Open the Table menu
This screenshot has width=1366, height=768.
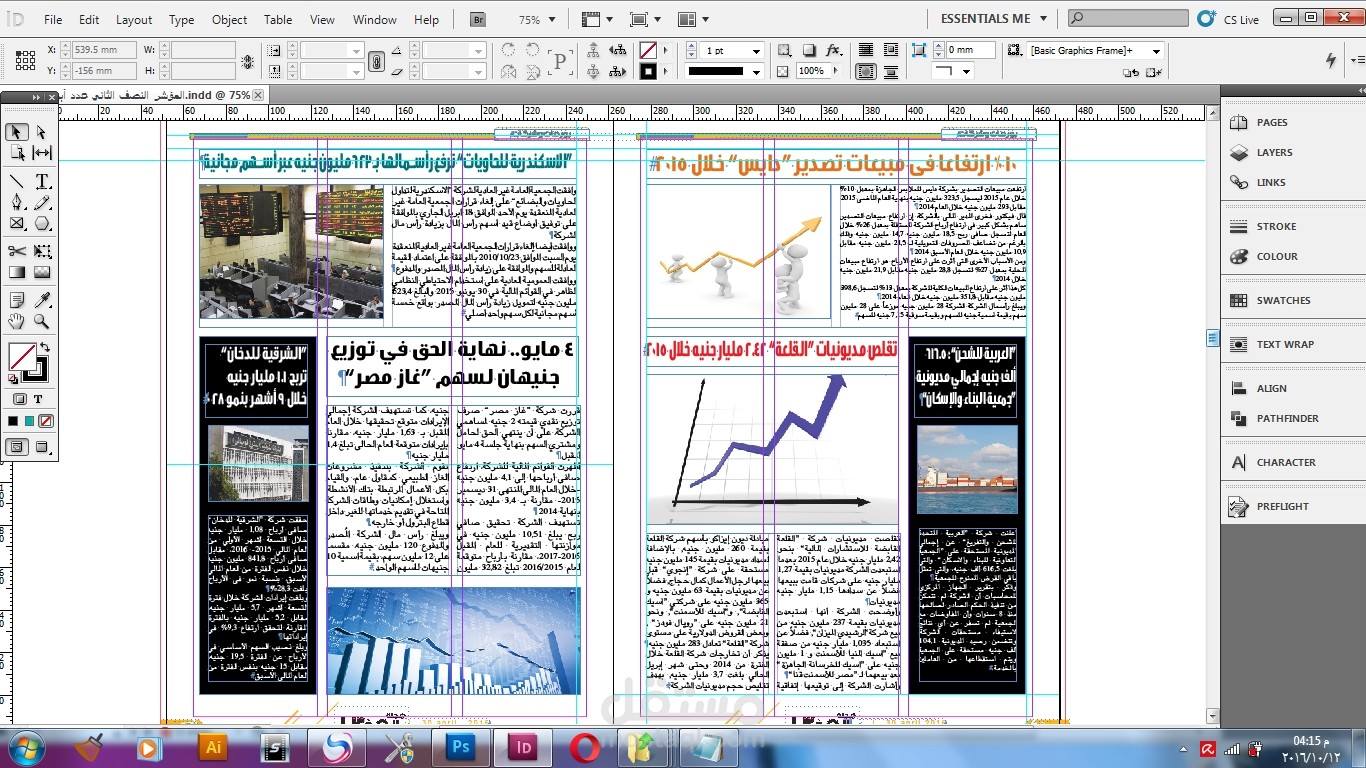(278, 19)
